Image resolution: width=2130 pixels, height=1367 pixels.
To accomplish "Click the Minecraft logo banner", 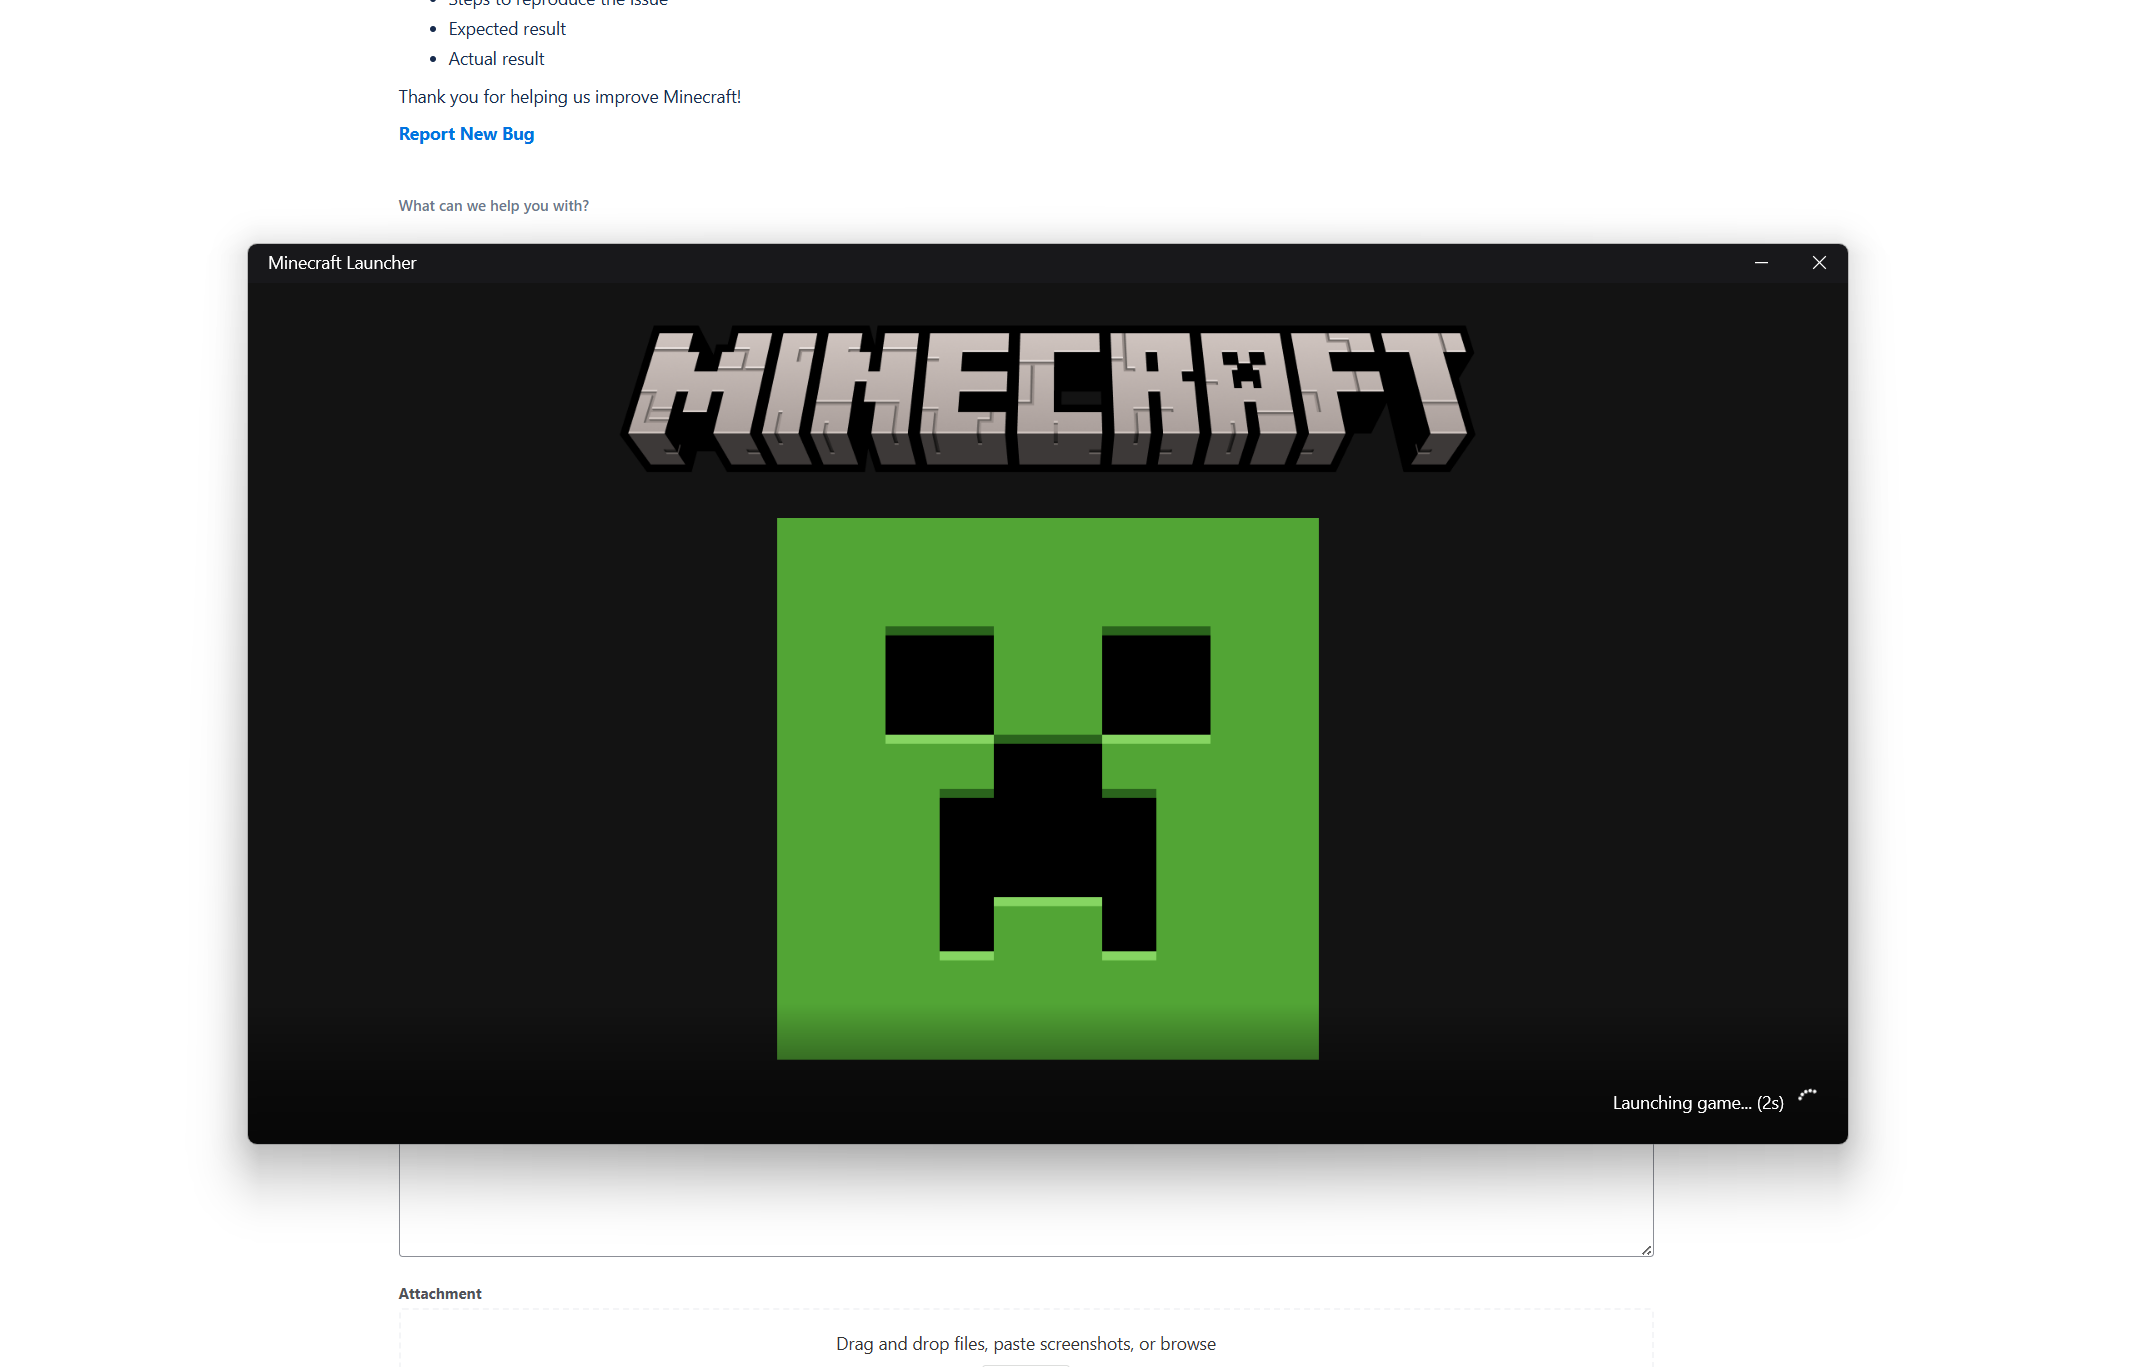I will tap(1047, 398).
